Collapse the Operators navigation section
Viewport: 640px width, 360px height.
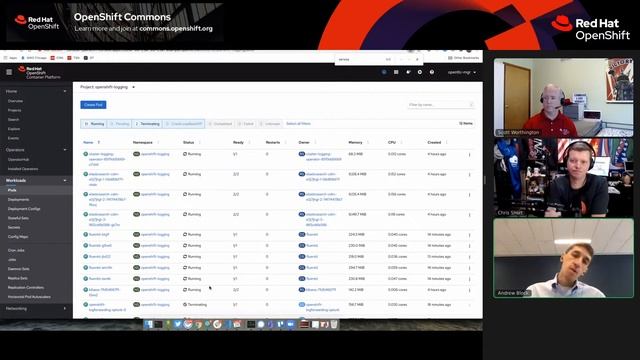(x=36, y=150)
